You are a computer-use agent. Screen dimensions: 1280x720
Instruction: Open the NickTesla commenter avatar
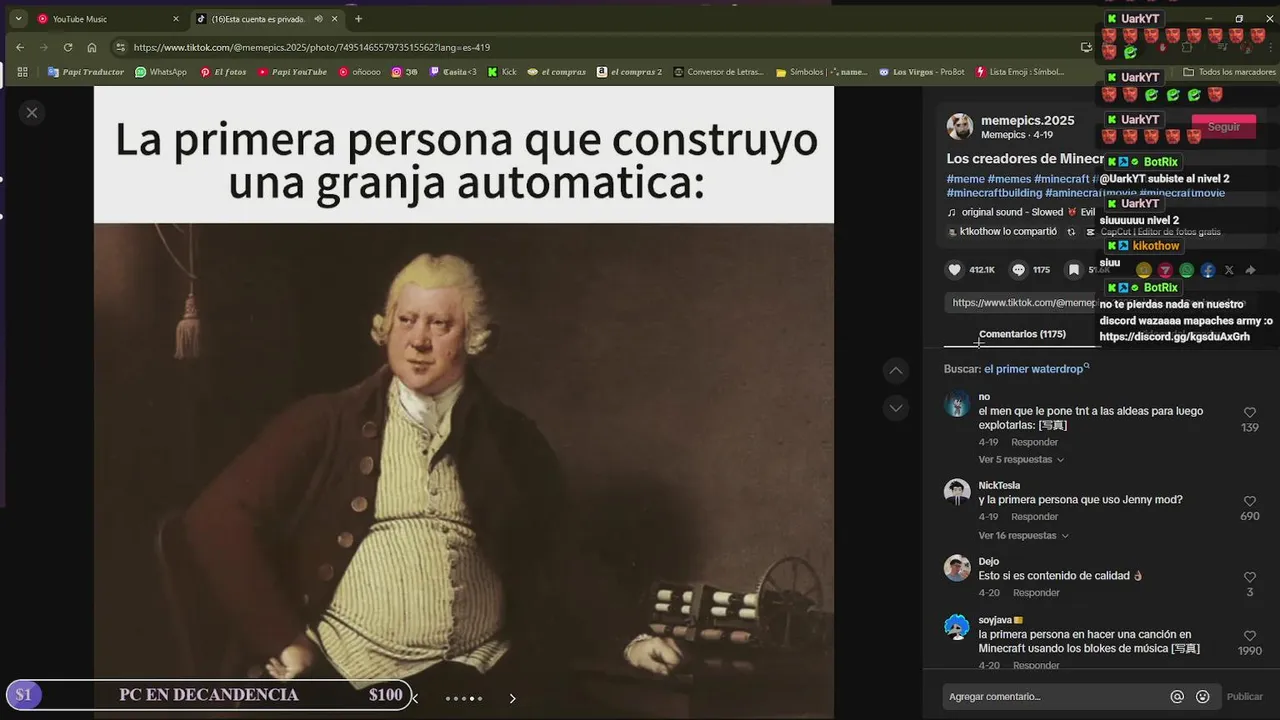point(957,492)
